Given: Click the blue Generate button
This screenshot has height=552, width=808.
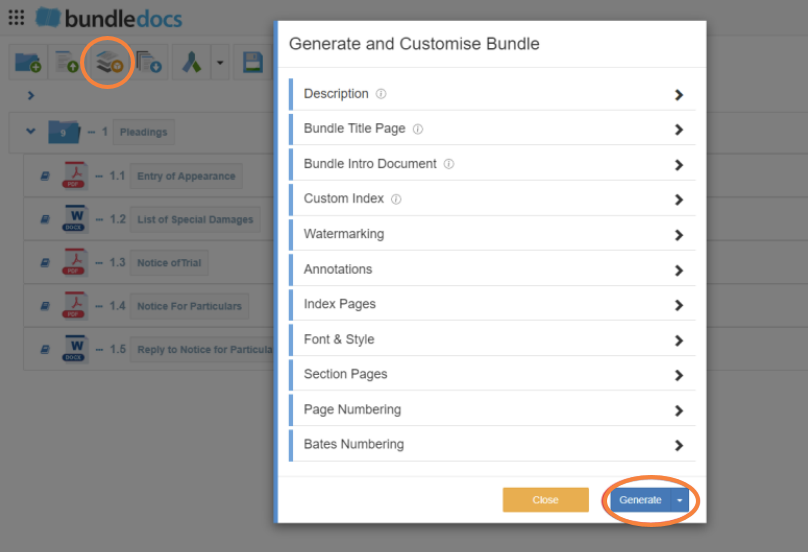Looking at the screenshot, I should [x=641, y=500].
